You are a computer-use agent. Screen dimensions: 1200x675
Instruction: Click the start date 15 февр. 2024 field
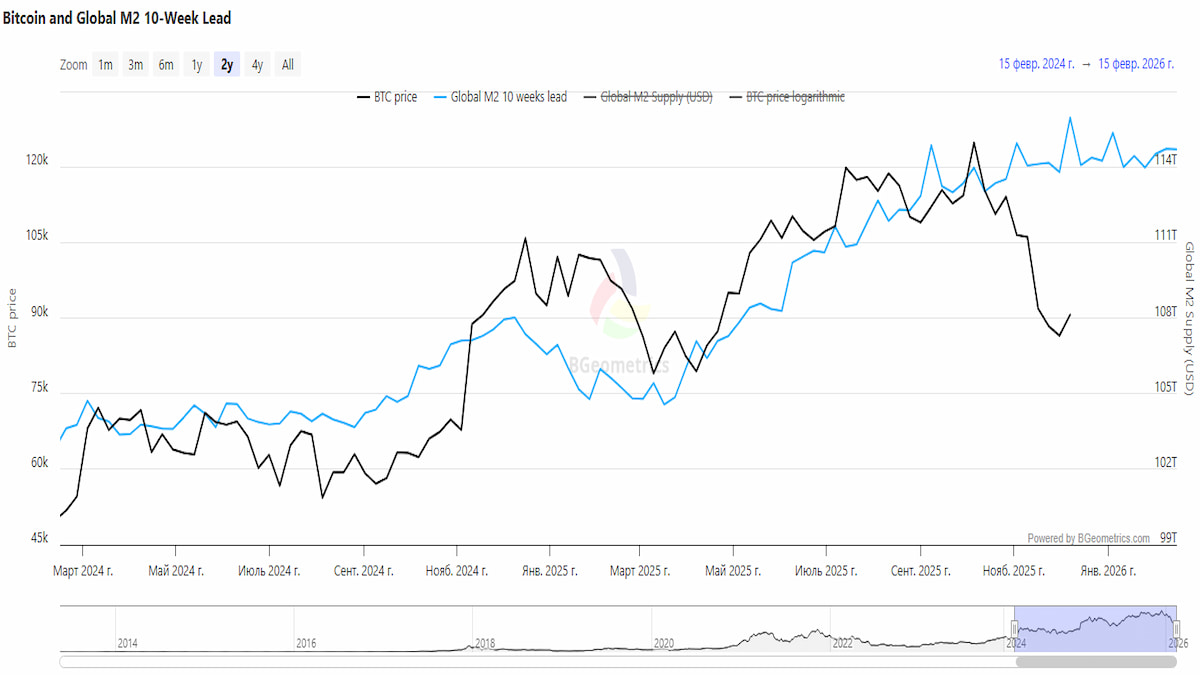pyautogui.click(x=1036, y=64)
